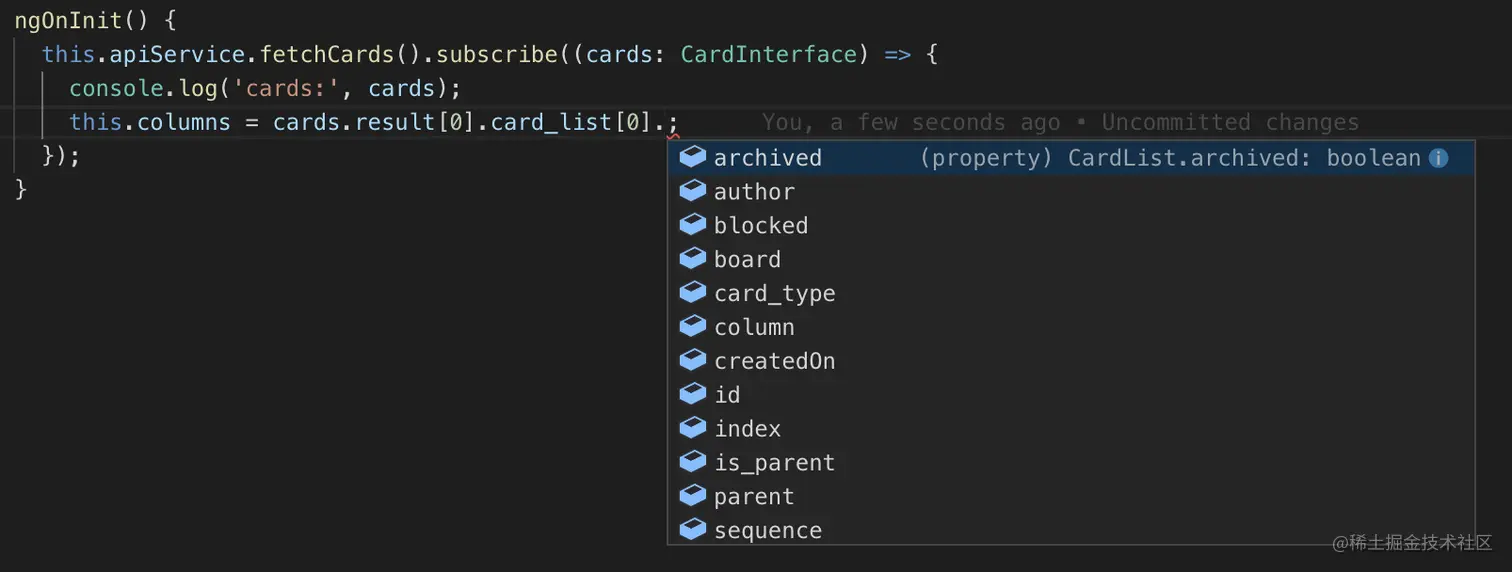Click property cube icon beside sequence
The image size is (1512, 572).
pos(693,531)
